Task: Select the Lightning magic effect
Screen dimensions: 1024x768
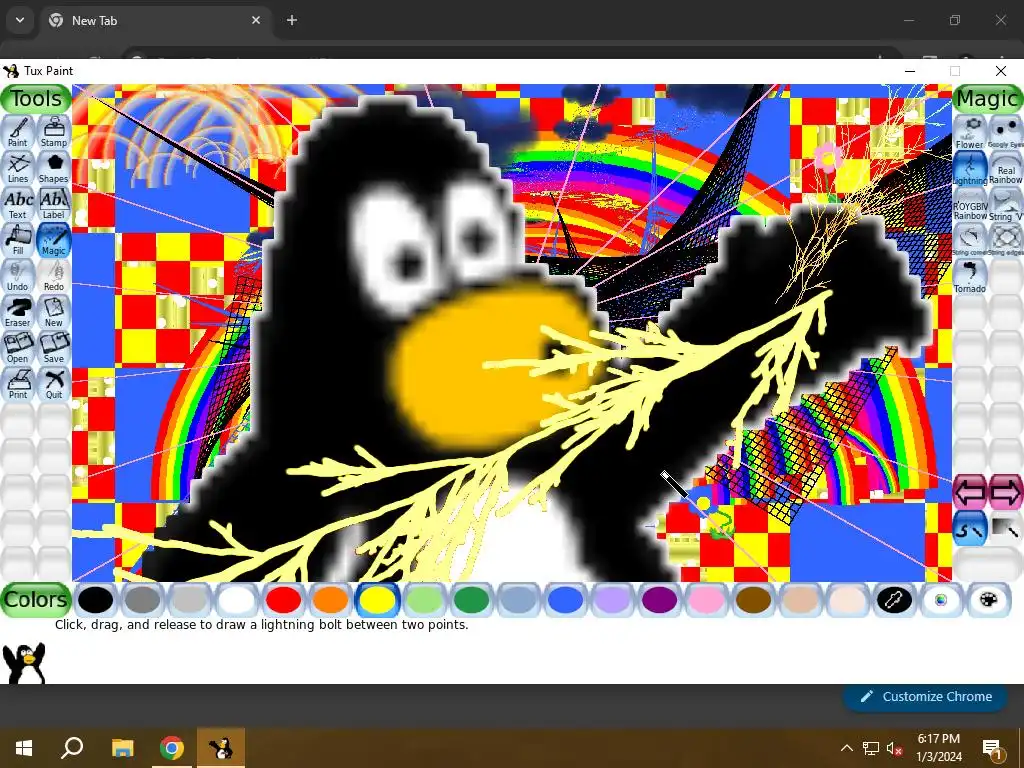Action: pyautogui.click(x=970, y=168)
